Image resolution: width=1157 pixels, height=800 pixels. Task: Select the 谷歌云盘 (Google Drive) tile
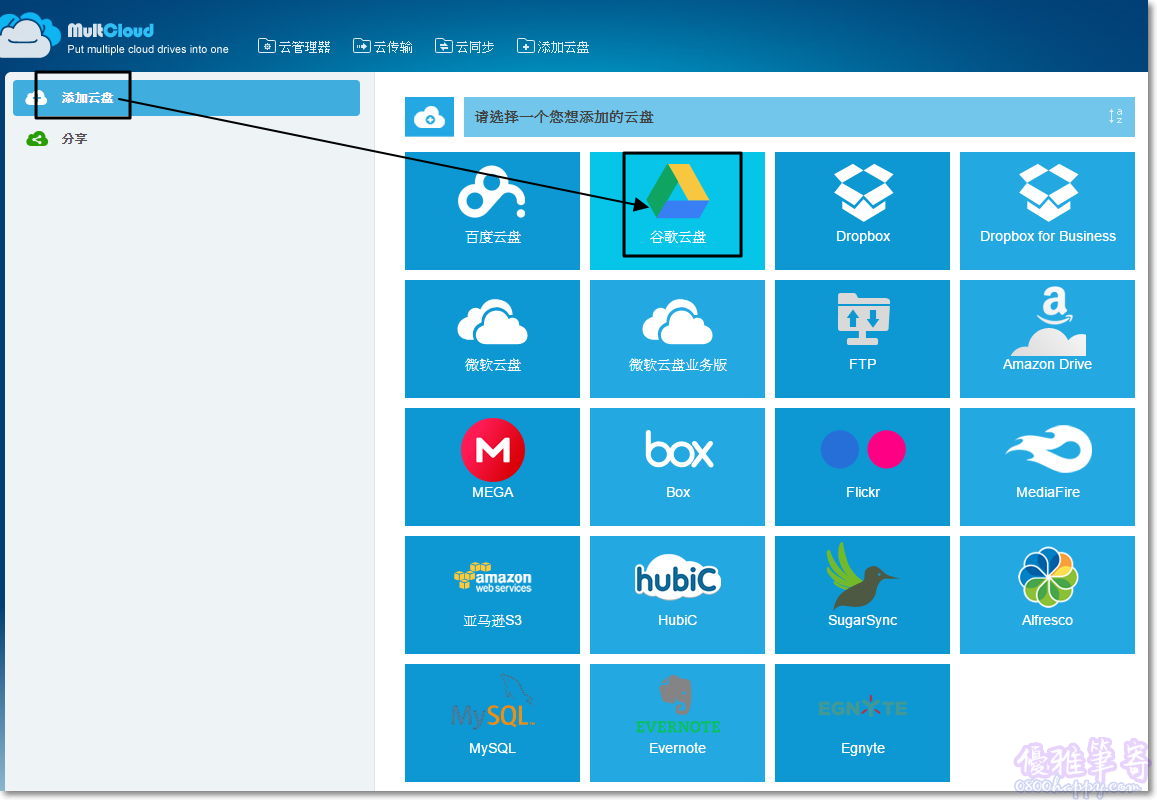tap(677, 210)
